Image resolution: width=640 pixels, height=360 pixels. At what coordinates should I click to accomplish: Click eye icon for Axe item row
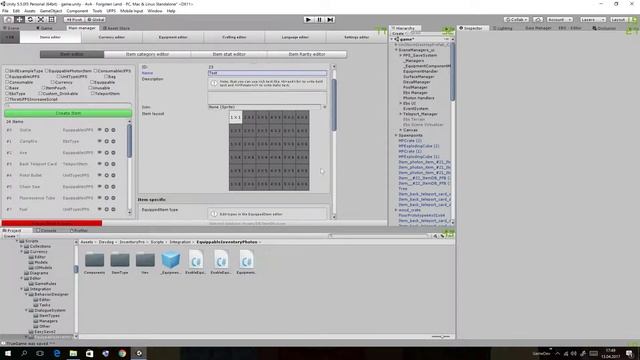tap(99, 152)
